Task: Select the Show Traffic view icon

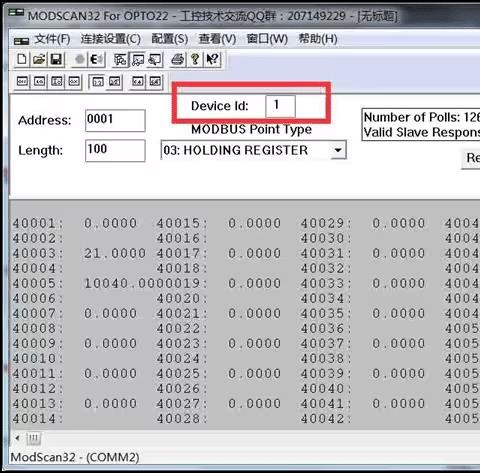Action: pyautogui.click(x=155, y=60)
